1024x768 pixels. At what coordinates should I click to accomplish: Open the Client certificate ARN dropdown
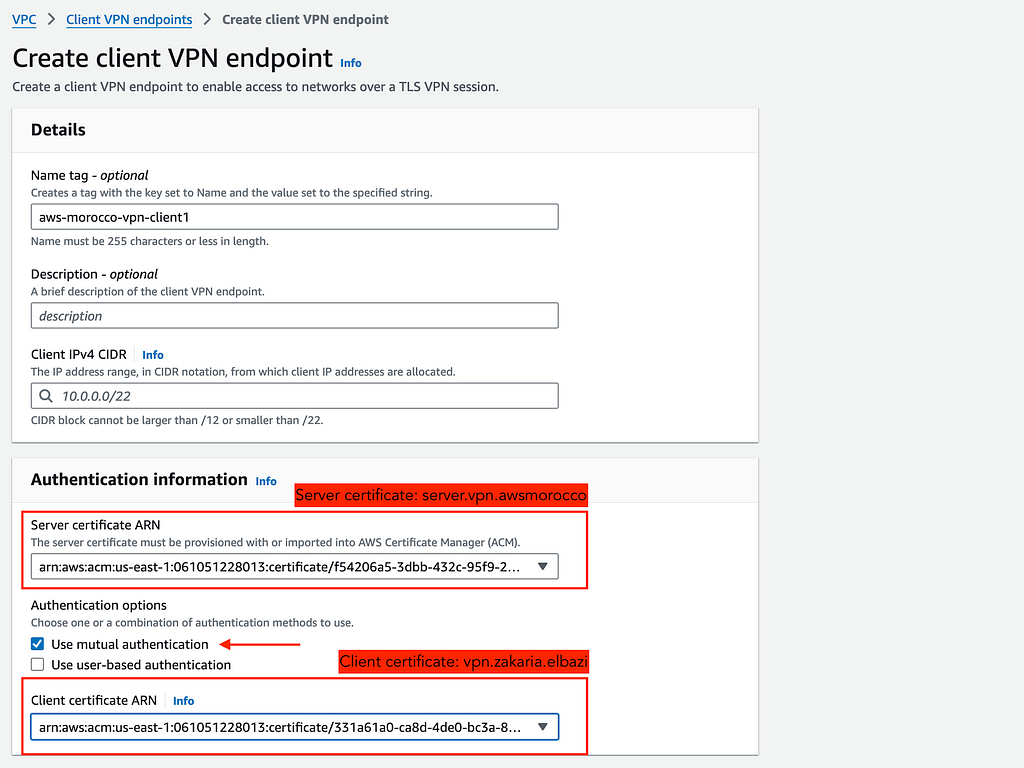(x=295, y=727)
